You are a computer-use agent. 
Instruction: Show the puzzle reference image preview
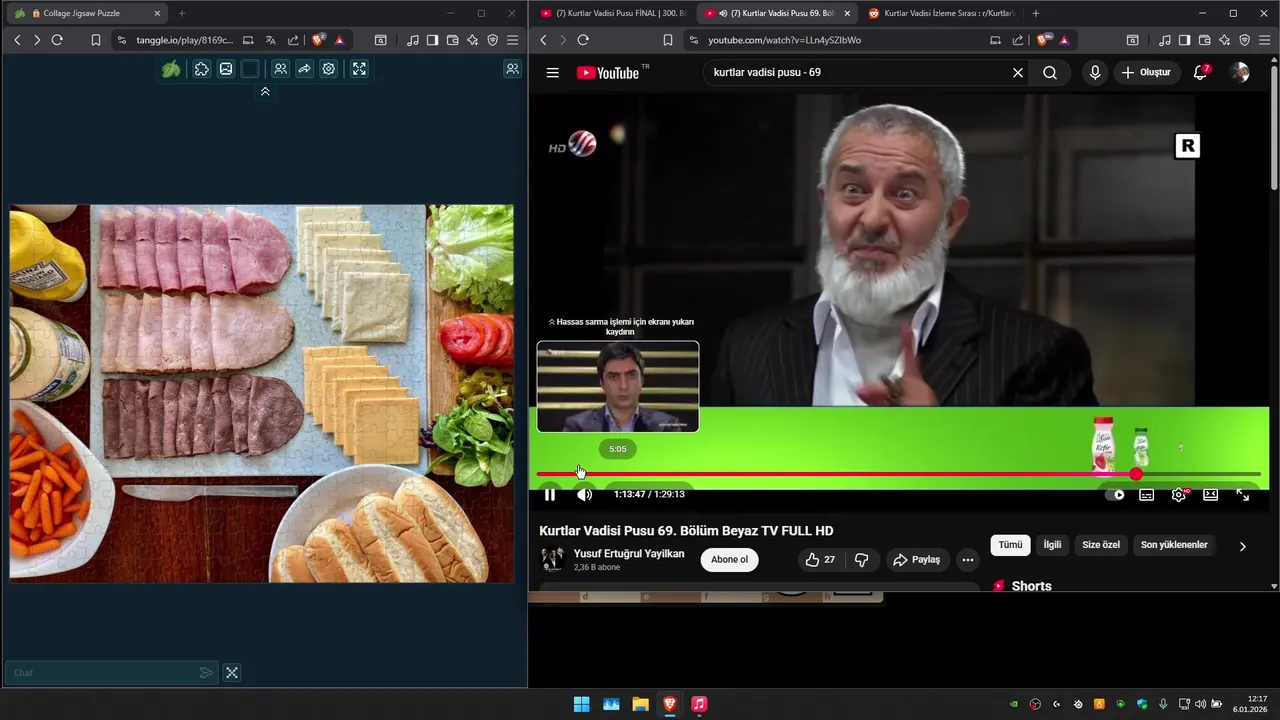coord(226,69)
